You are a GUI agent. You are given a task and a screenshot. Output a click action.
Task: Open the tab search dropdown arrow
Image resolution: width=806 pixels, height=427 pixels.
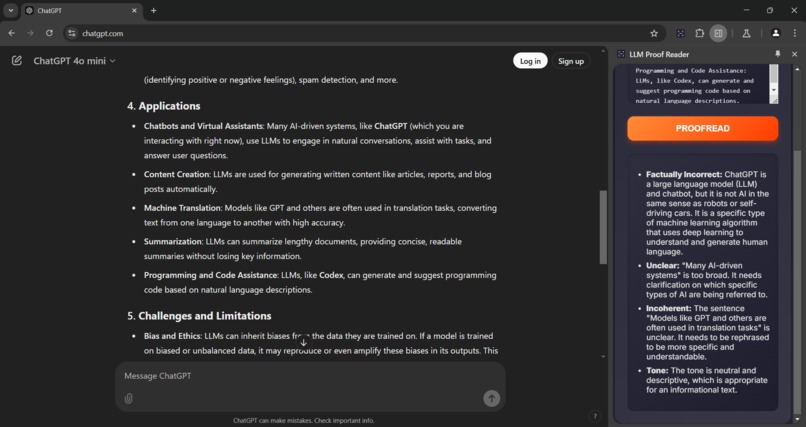click(x=10, y=10)
